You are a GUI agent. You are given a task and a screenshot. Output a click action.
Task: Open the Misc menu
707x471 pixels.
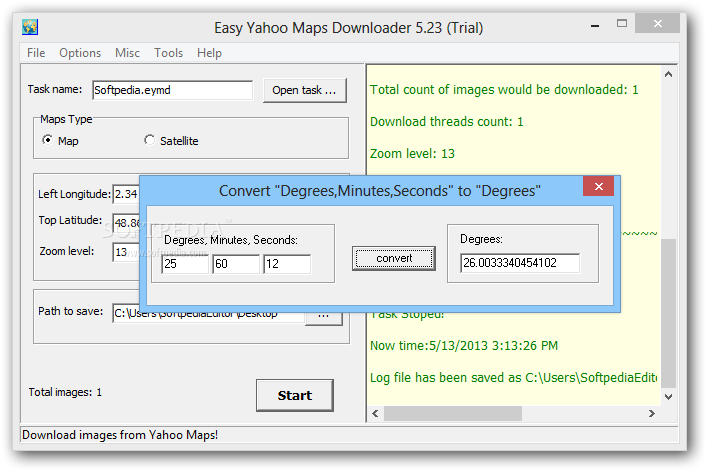[127, 53]
